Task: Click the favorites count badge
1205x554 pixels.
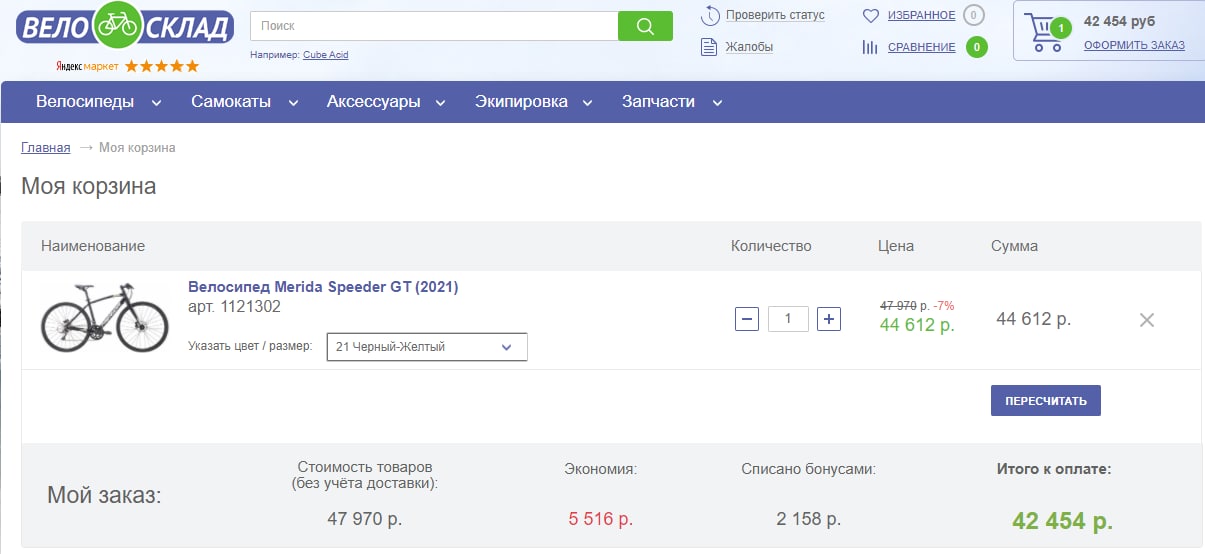Action: [974, 15]
